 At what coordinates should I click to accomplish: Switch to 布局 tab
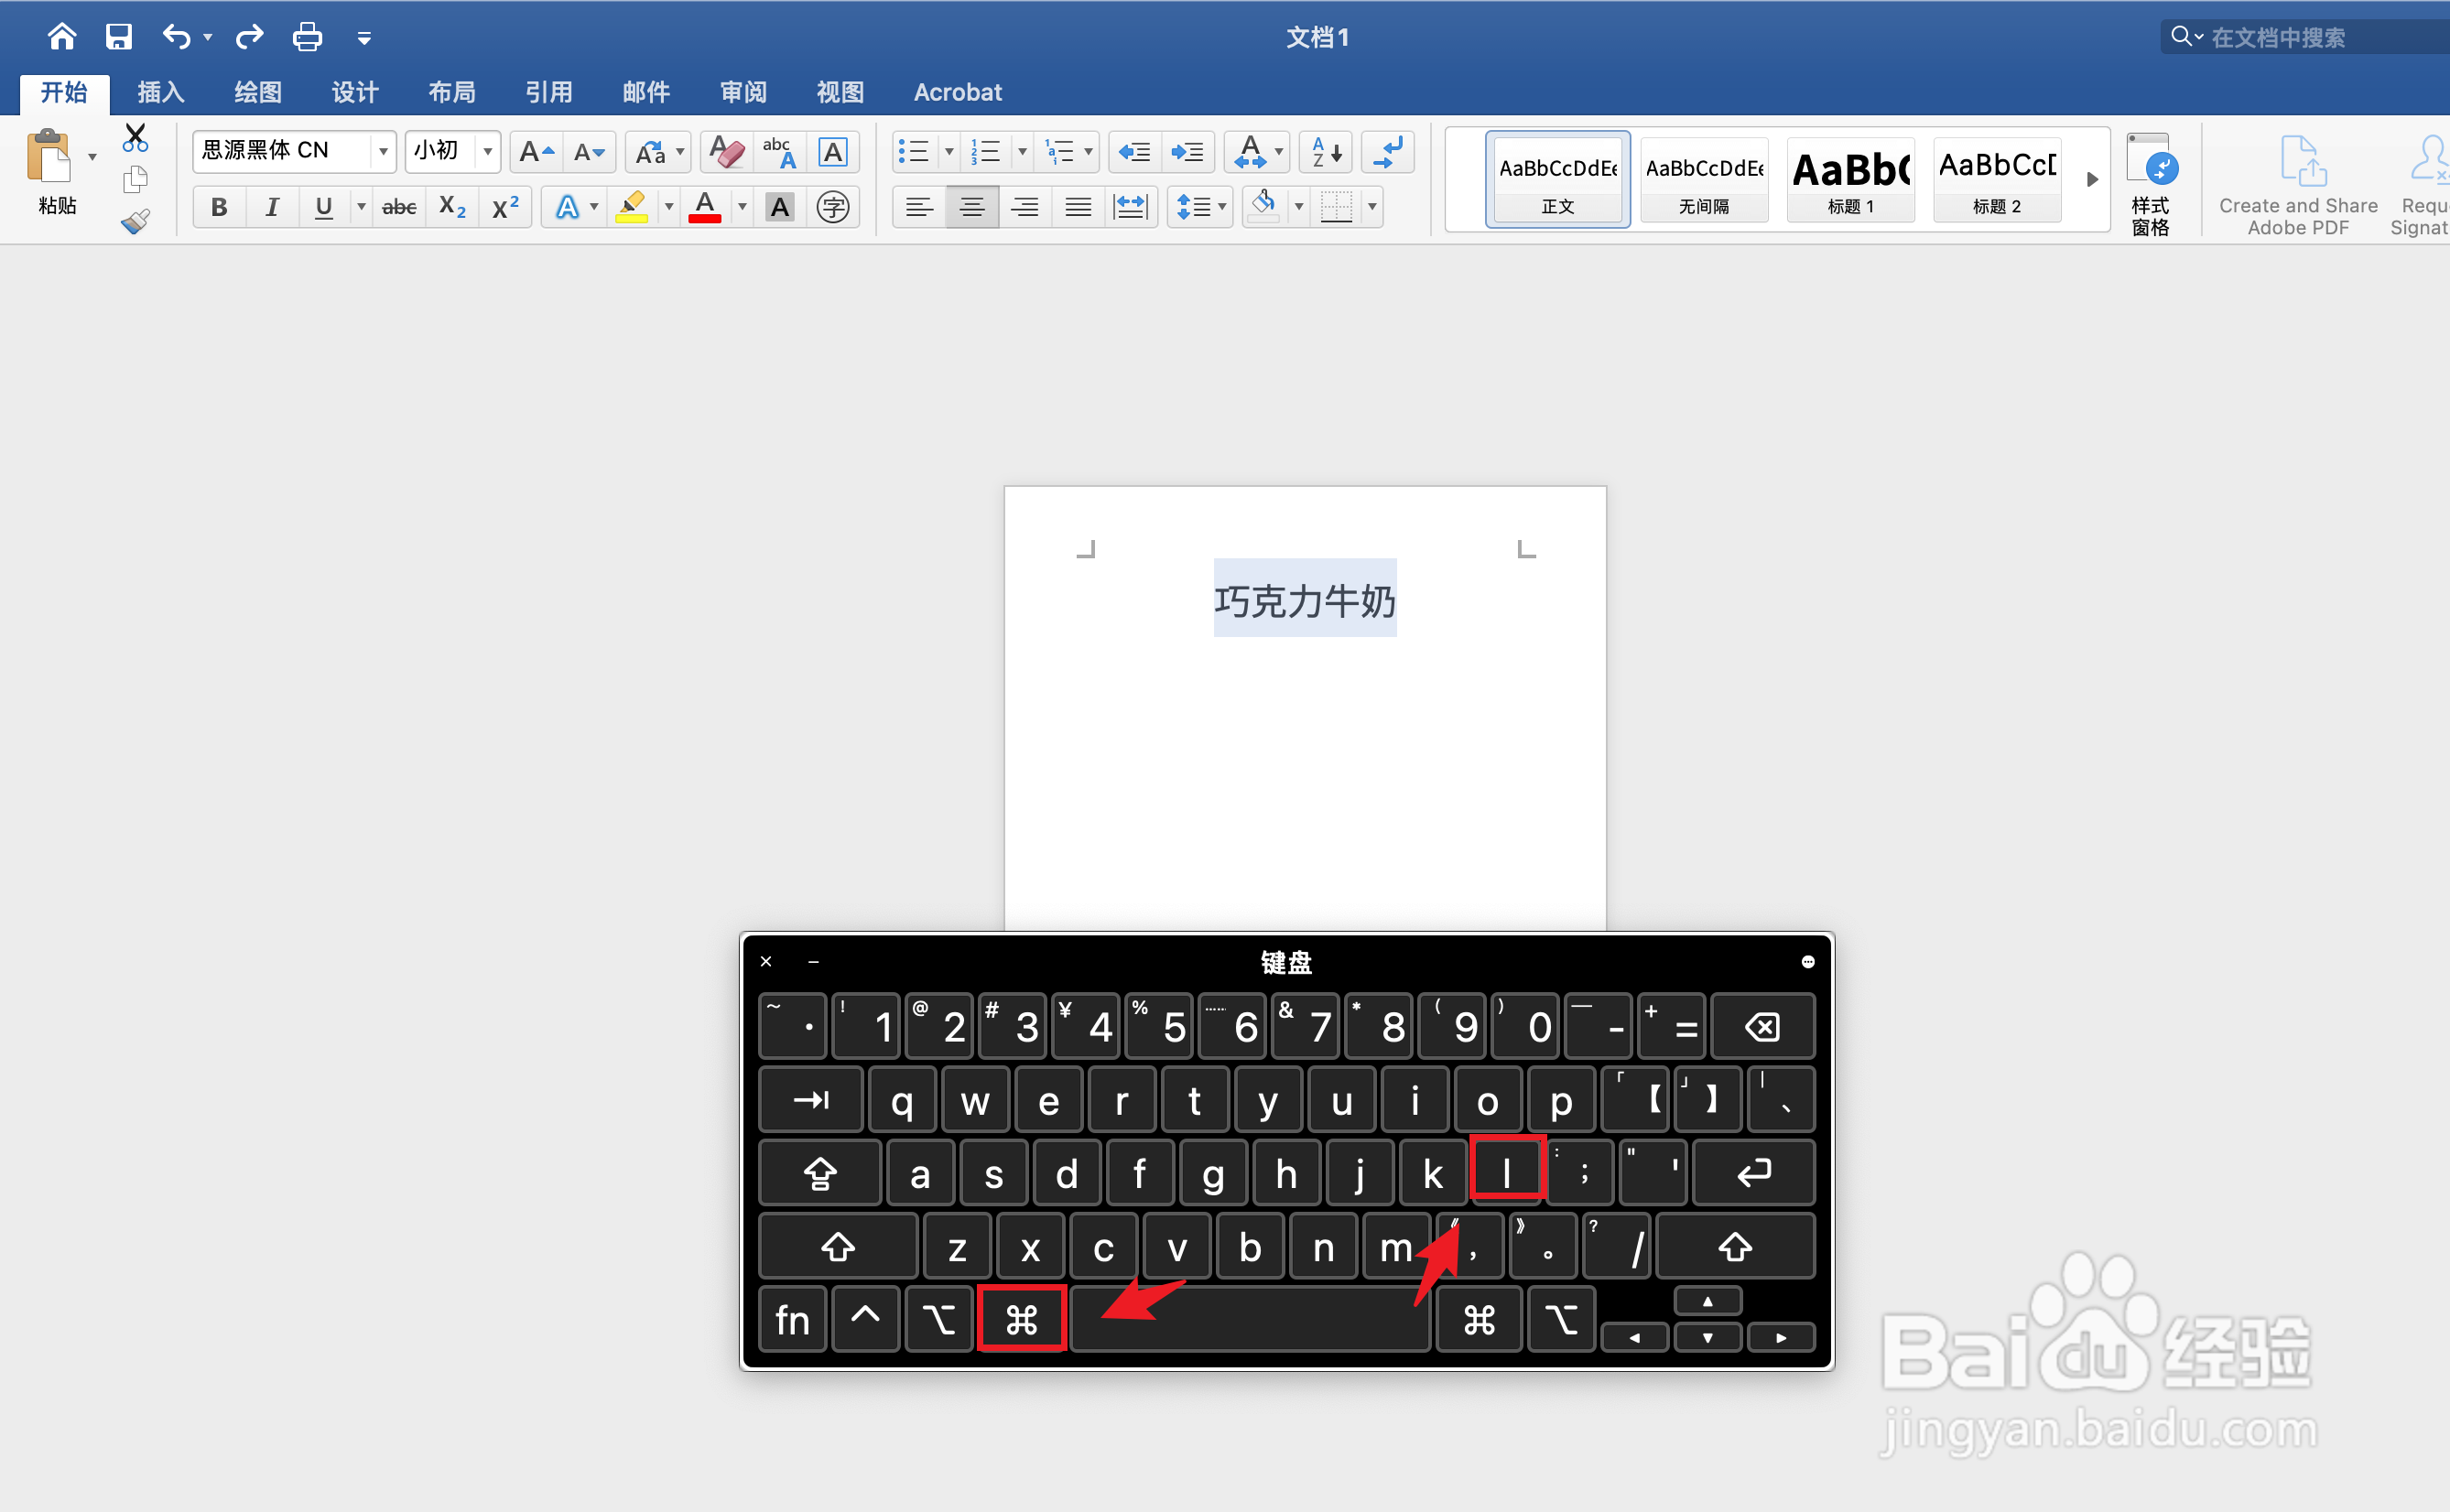pos(452,92)
